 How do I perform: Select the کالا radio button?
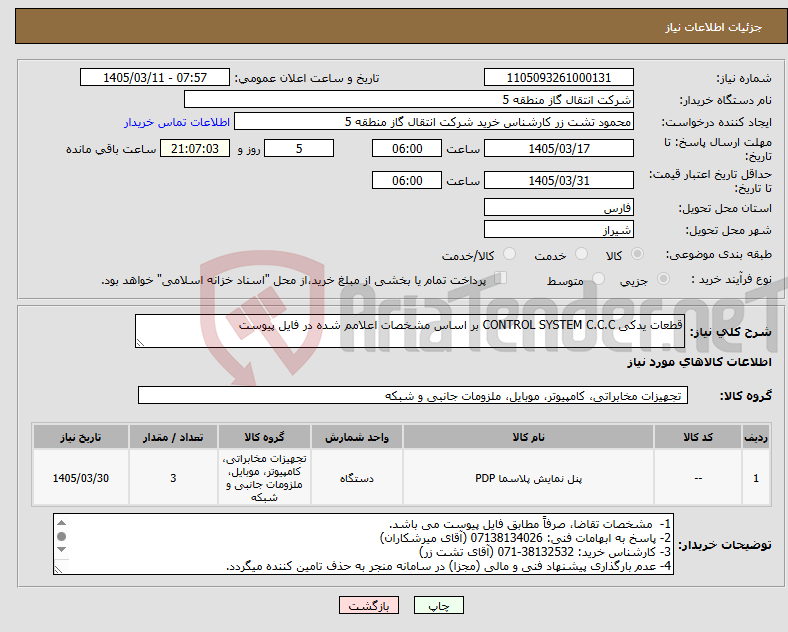tap(637, 254)
